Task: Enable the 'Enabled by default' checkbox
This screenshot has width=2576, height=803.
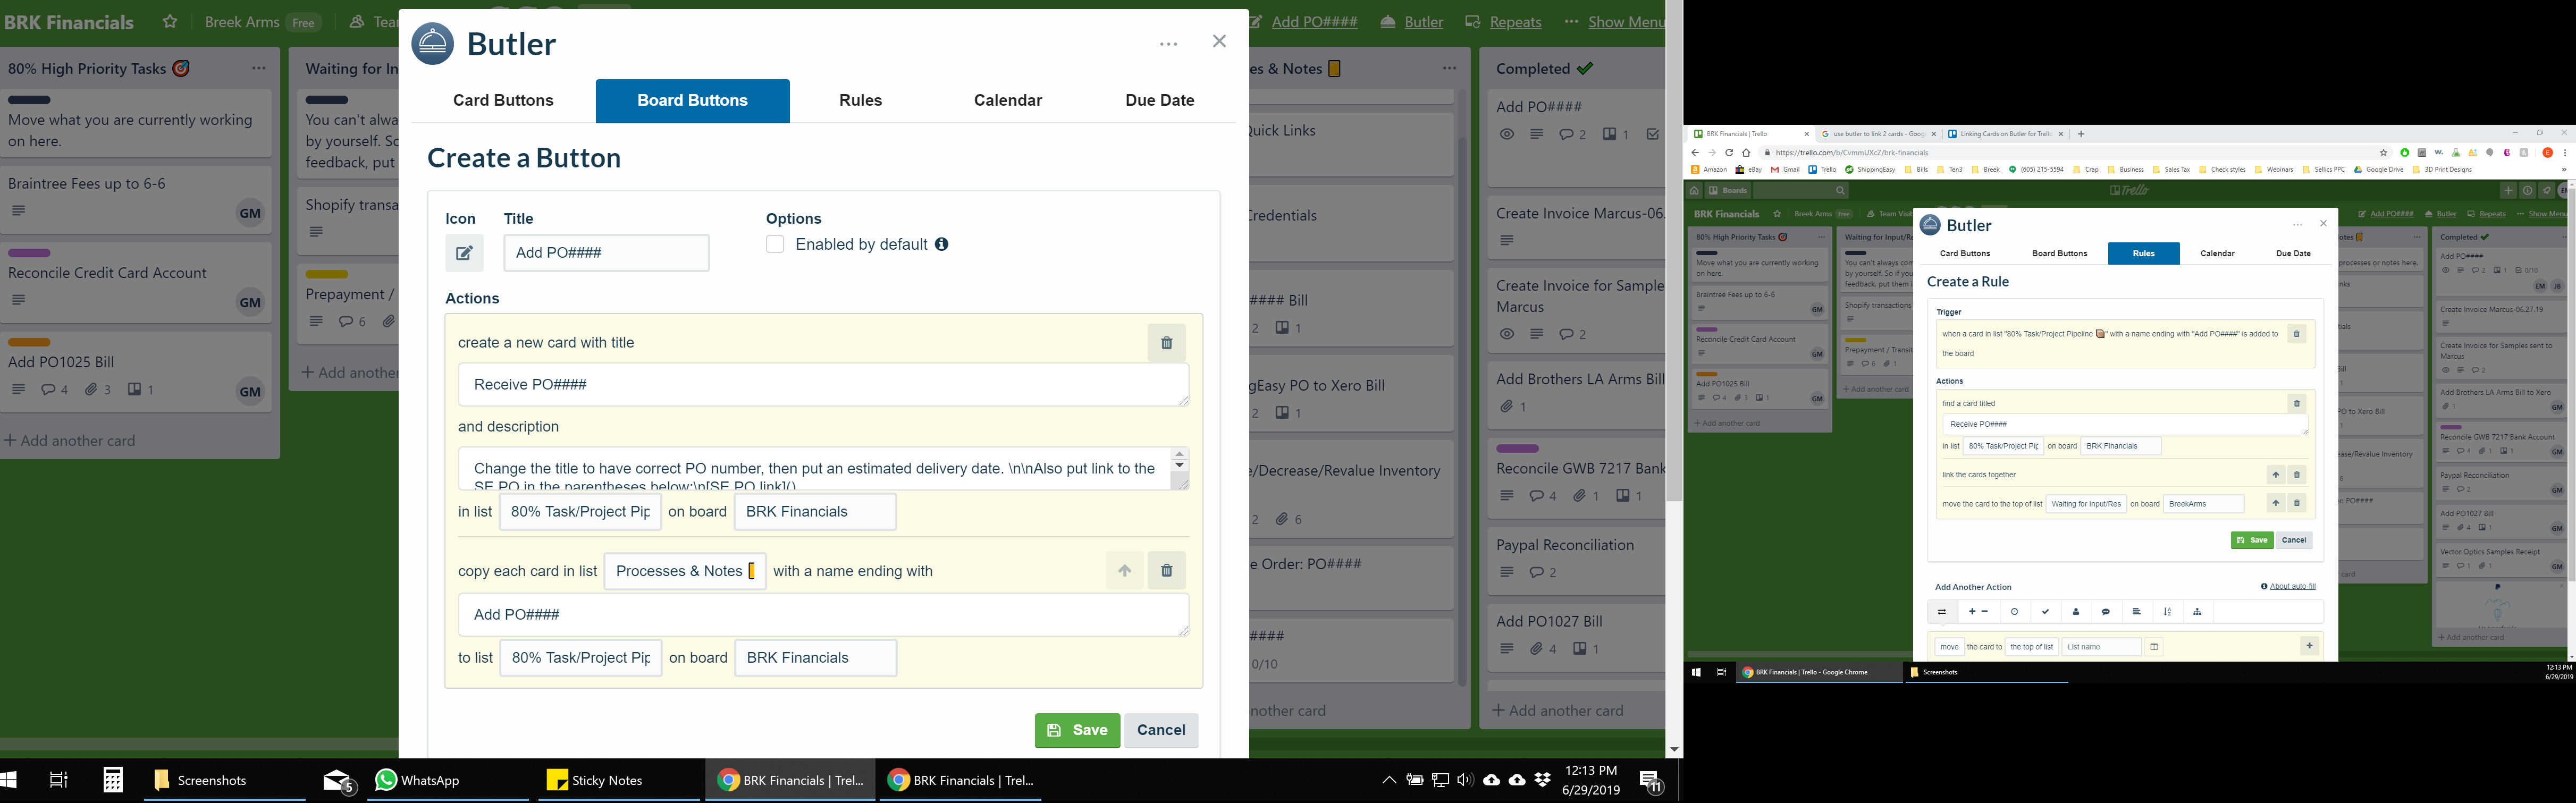Action: [775, 244]
